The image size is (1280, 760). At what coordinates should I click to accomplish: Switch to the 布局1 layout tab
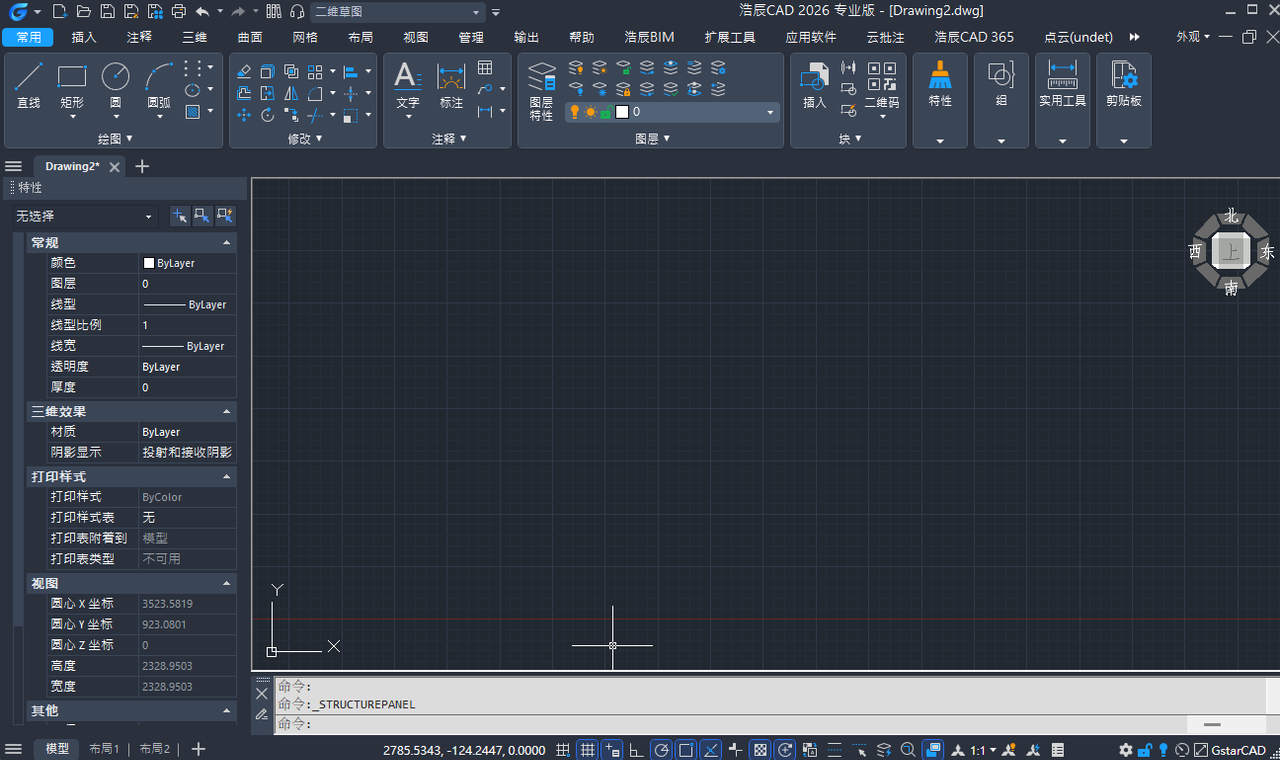point(104,749)
